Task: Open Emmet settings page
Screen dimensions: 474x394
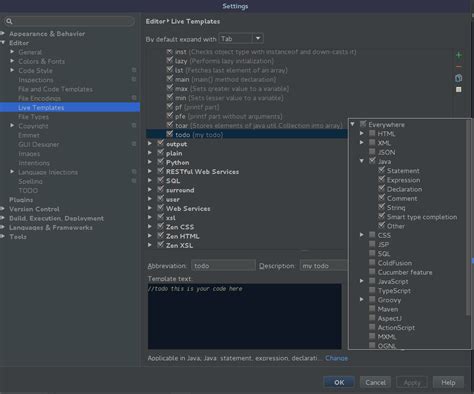Action: (x=29, y=135)
